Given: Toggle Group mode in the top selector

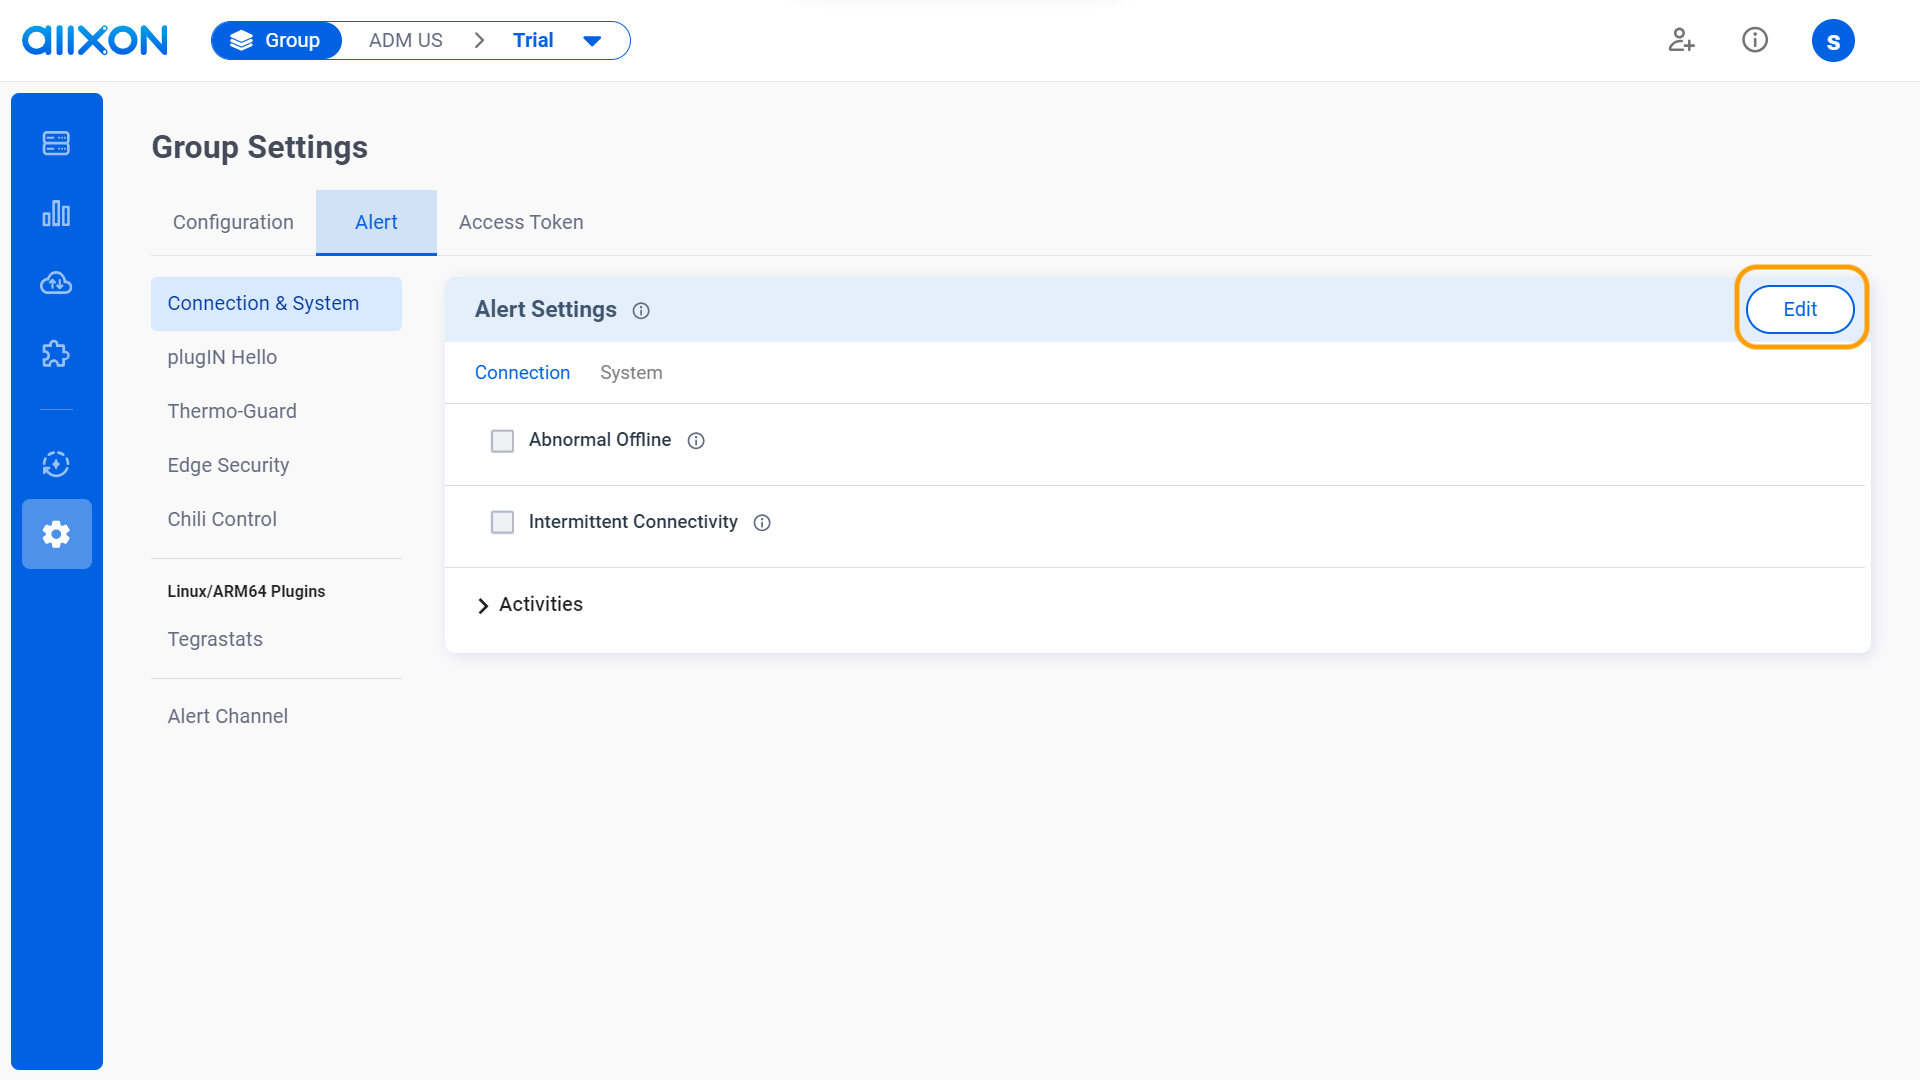Looking at the screenshot, I should pos(276,40).
